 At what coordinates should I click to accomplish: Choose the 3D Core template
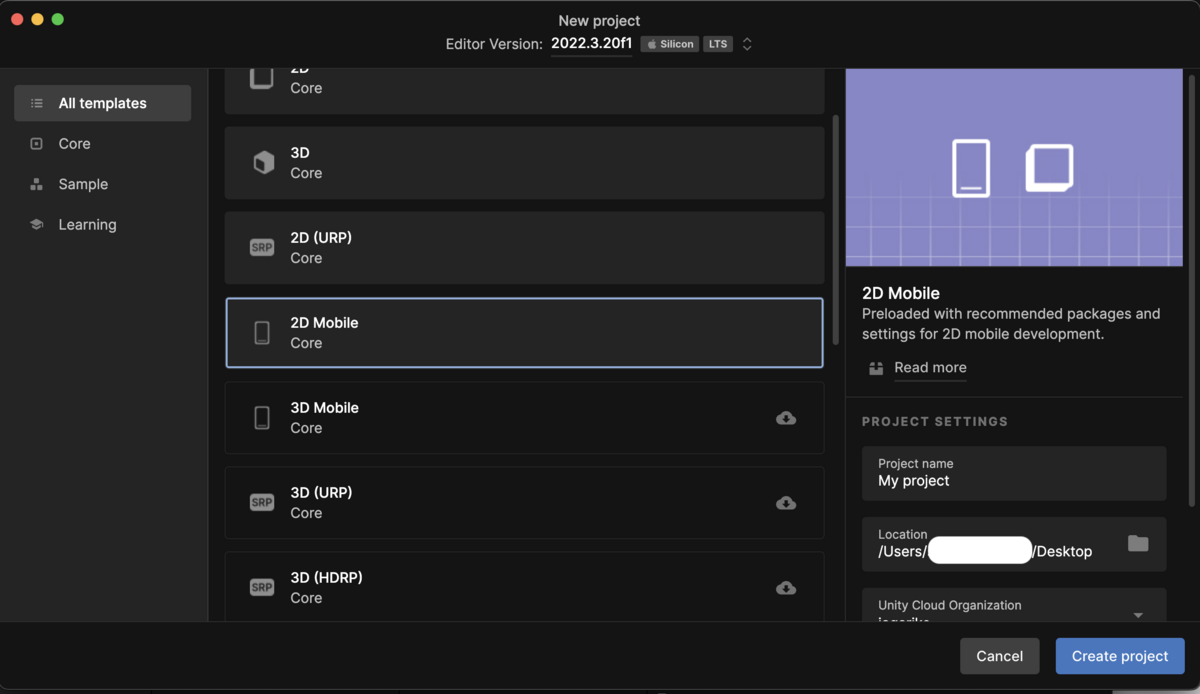pyautogui.click(x=524, y=163)
